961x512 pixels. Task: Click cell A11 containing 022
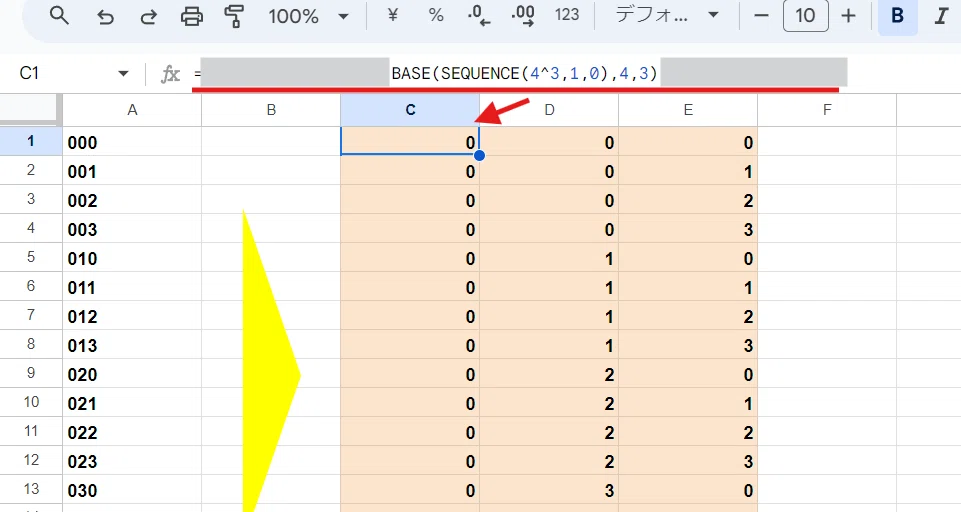[x=132, y=432]
